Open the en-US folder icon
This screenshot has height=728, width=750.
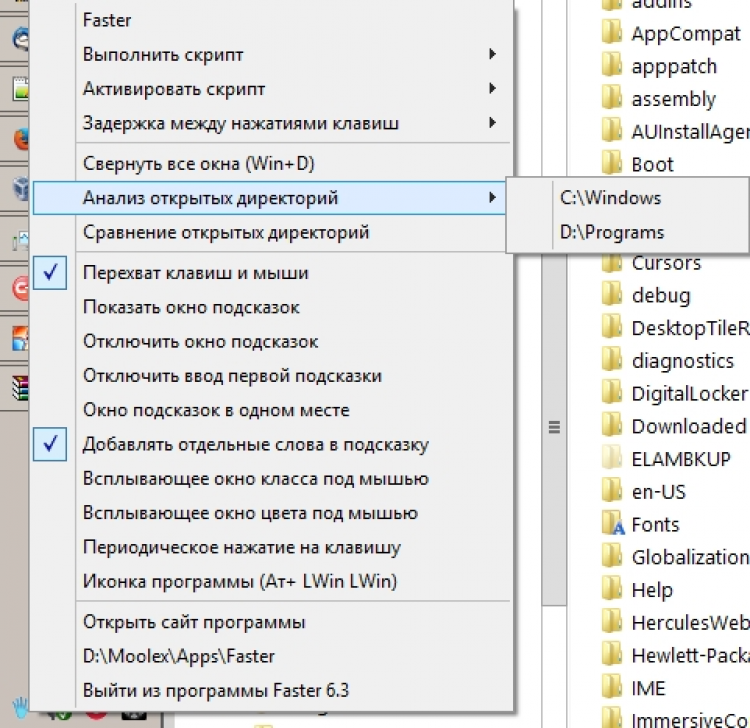tap(612, 491)
